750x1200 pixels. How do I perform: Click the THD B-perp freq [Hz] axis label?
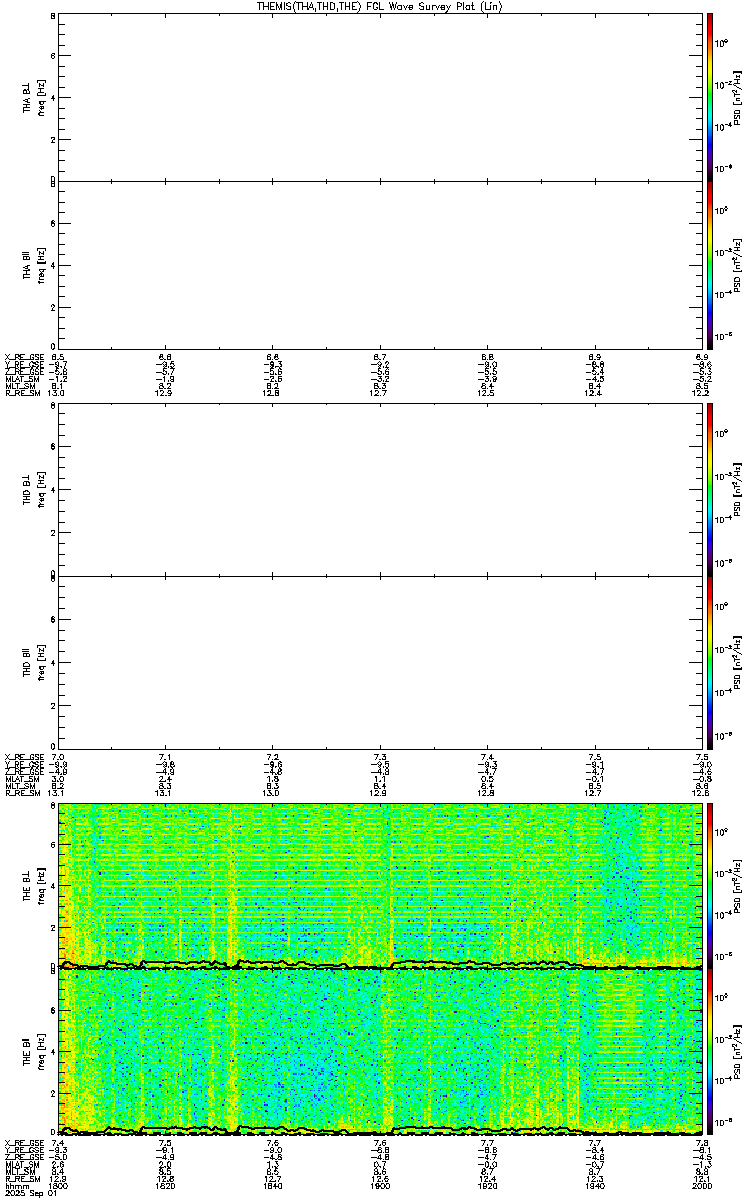click(41, 490)
